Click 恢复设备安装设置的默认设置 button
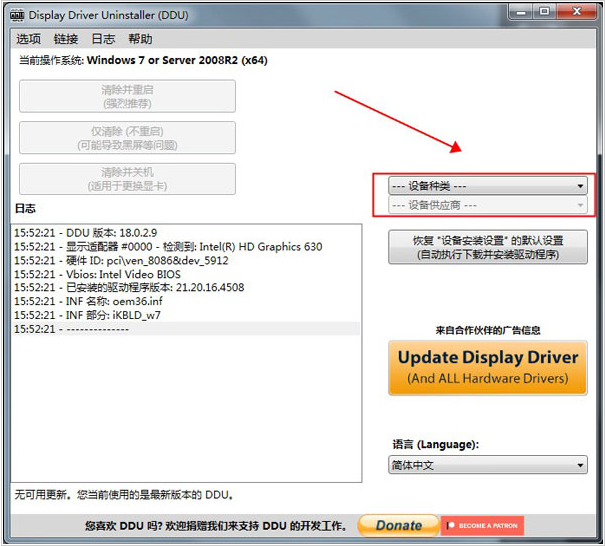605x546 pixels. coord(488,247)
